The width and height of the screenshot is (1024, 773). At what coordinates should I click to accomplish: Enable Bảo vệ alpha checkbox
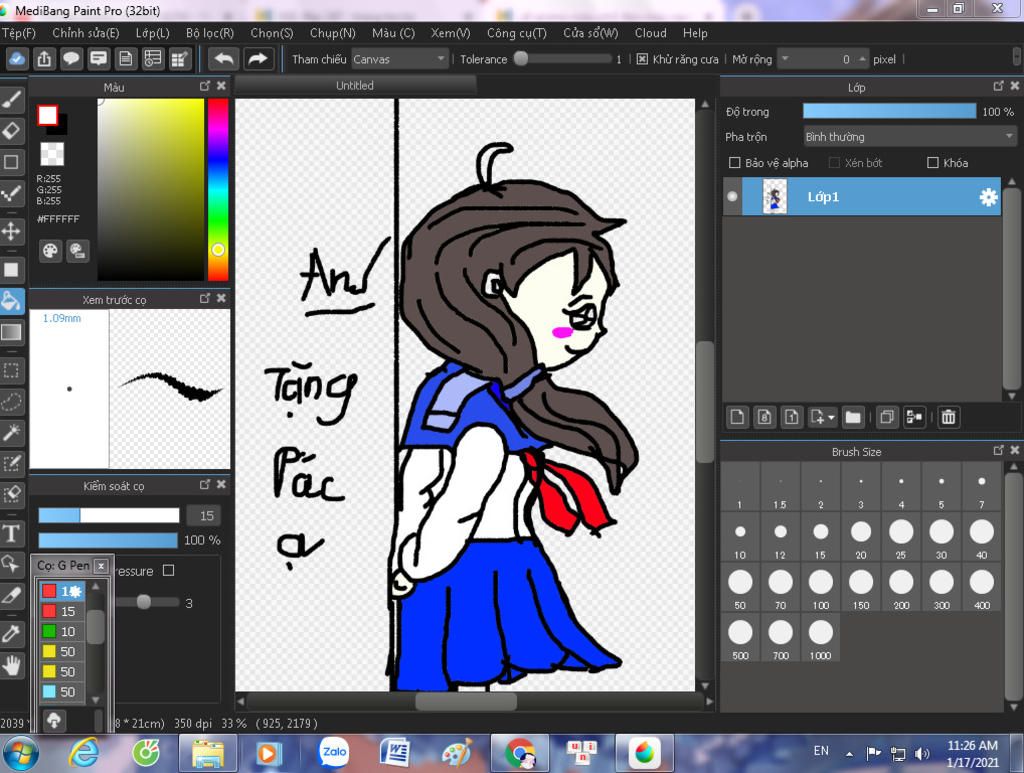tap(735, 163)
